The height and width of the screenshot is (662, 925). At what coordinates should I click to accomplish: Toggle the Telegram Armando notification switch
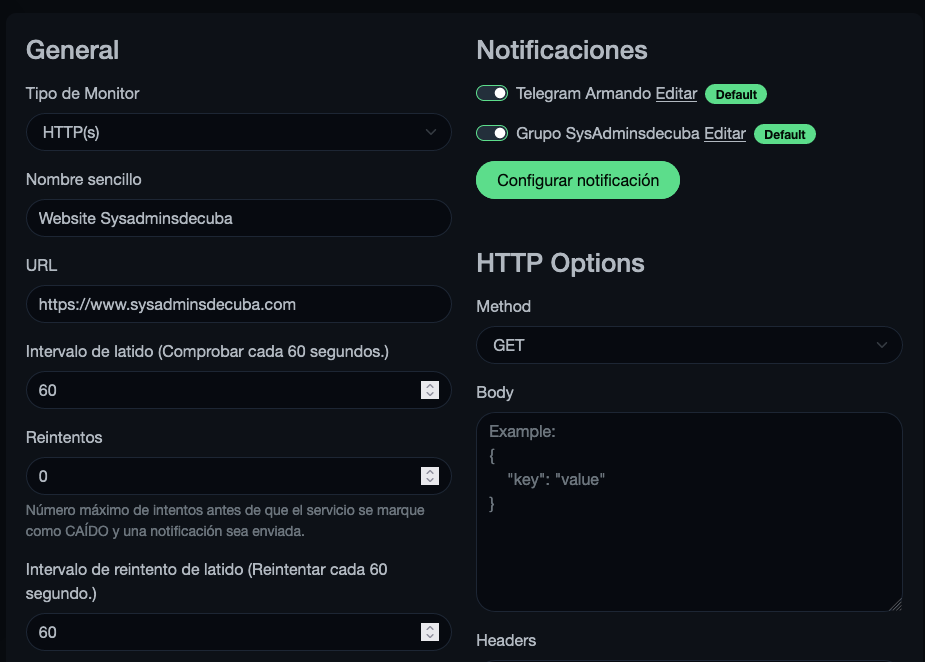pos(492,93)
